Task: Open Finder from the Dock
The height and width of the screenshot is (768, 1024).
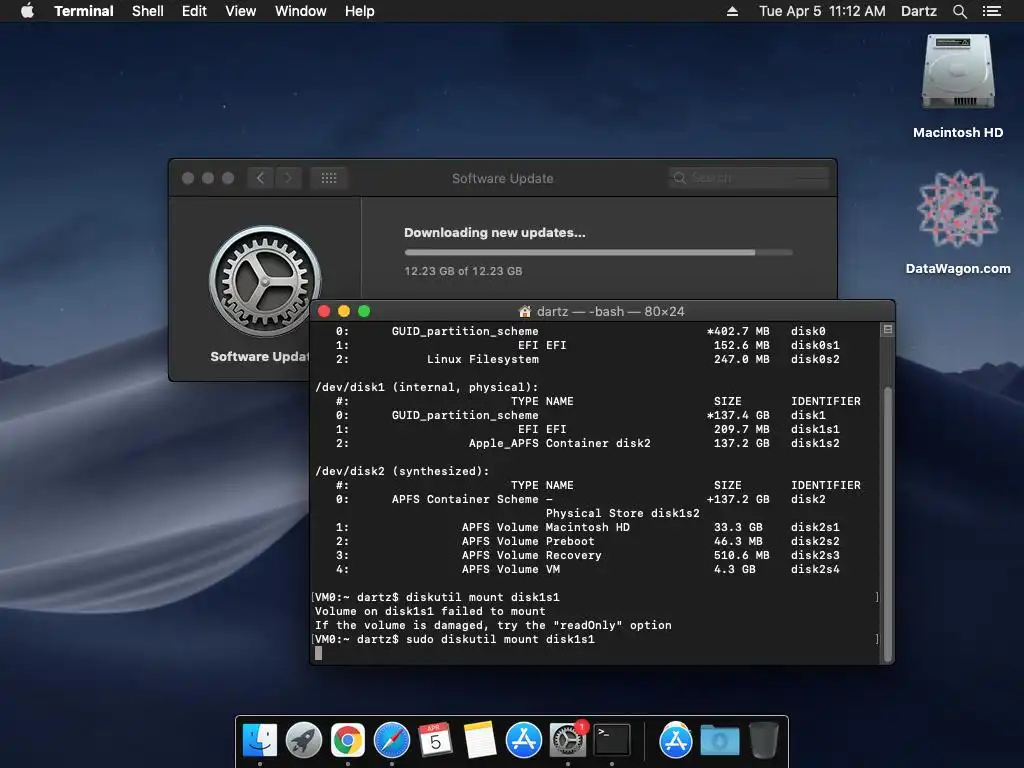Action: pyautogui.click(x=260, y=740)
